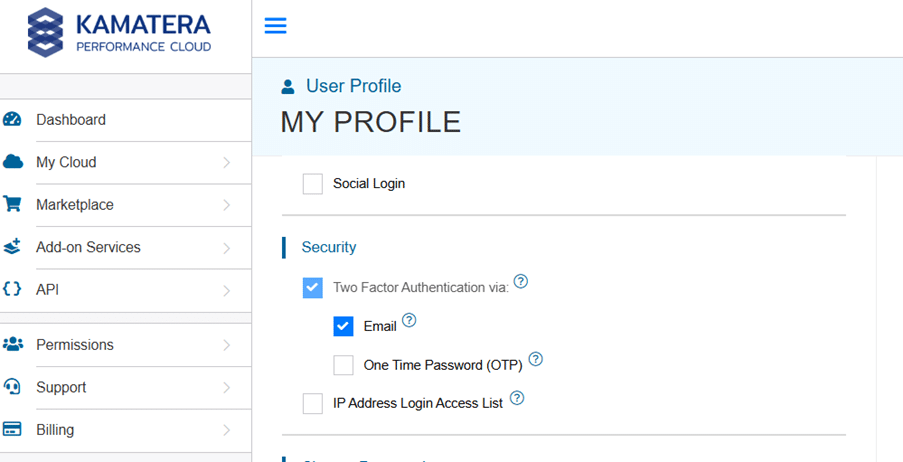The image size is (903, 462).
Task: Click help icon next to Email option
Action: tap(408, 321)
